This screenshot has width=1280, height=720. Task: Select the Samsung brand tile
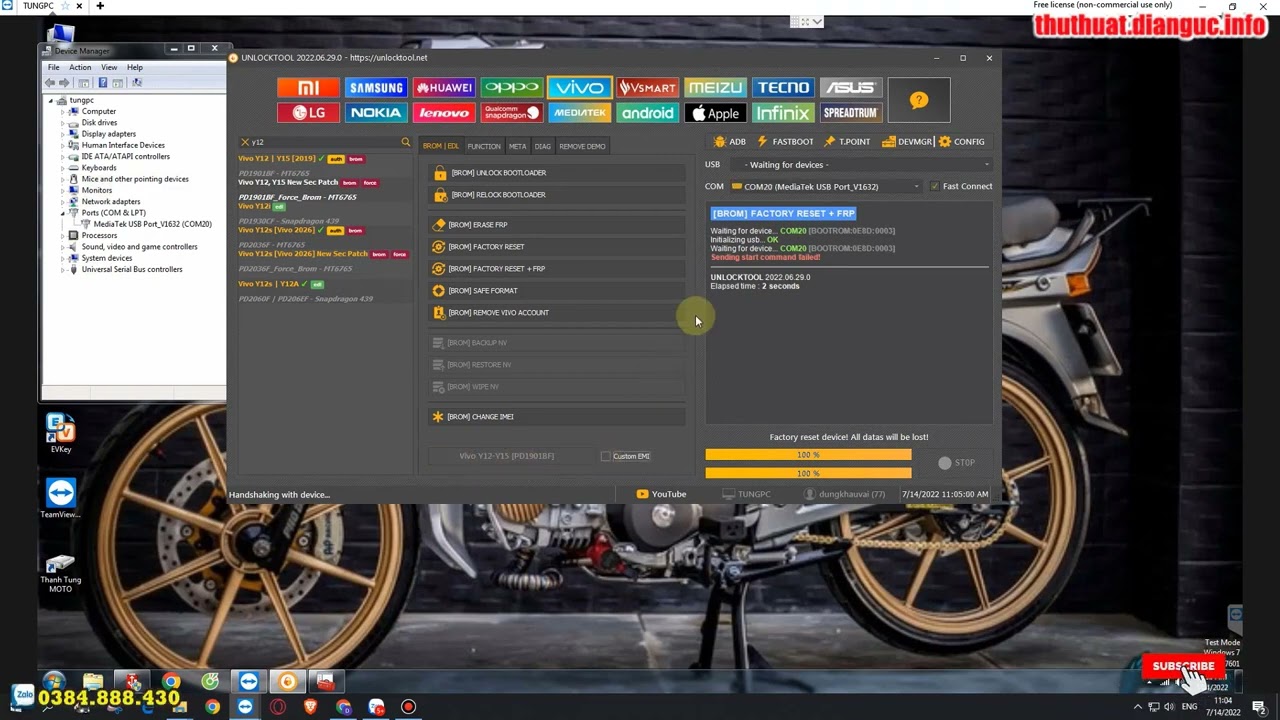coord(376,88)
